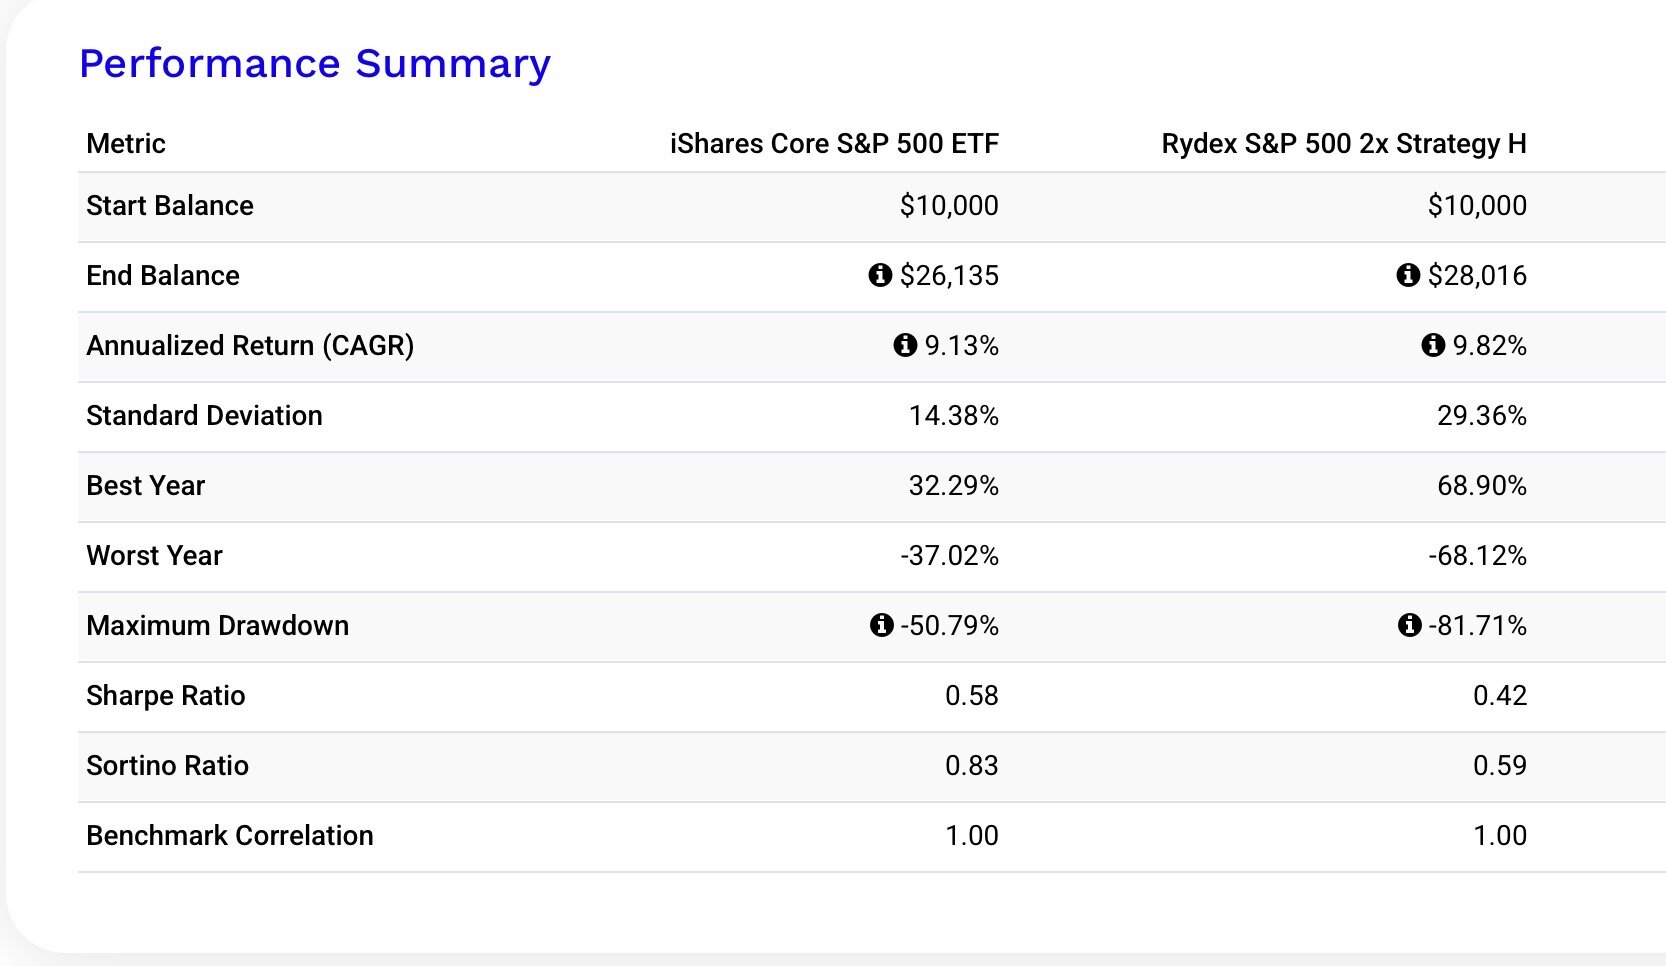Click the iShares Core S&P 500 ETF header
The image size is (1666, 966).
point(834,144)
